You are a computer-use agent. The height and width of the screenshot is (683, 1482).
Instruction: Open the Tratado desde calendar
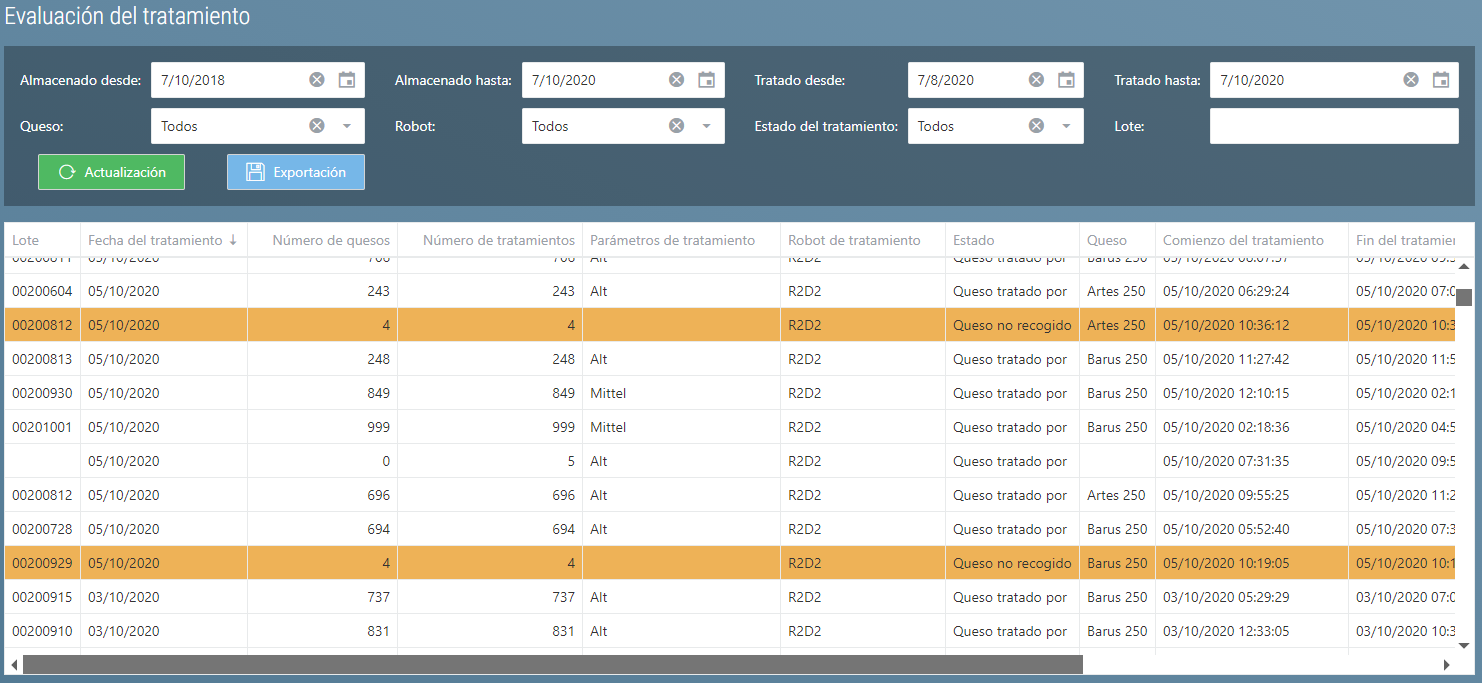click(x=1067, y=80)
